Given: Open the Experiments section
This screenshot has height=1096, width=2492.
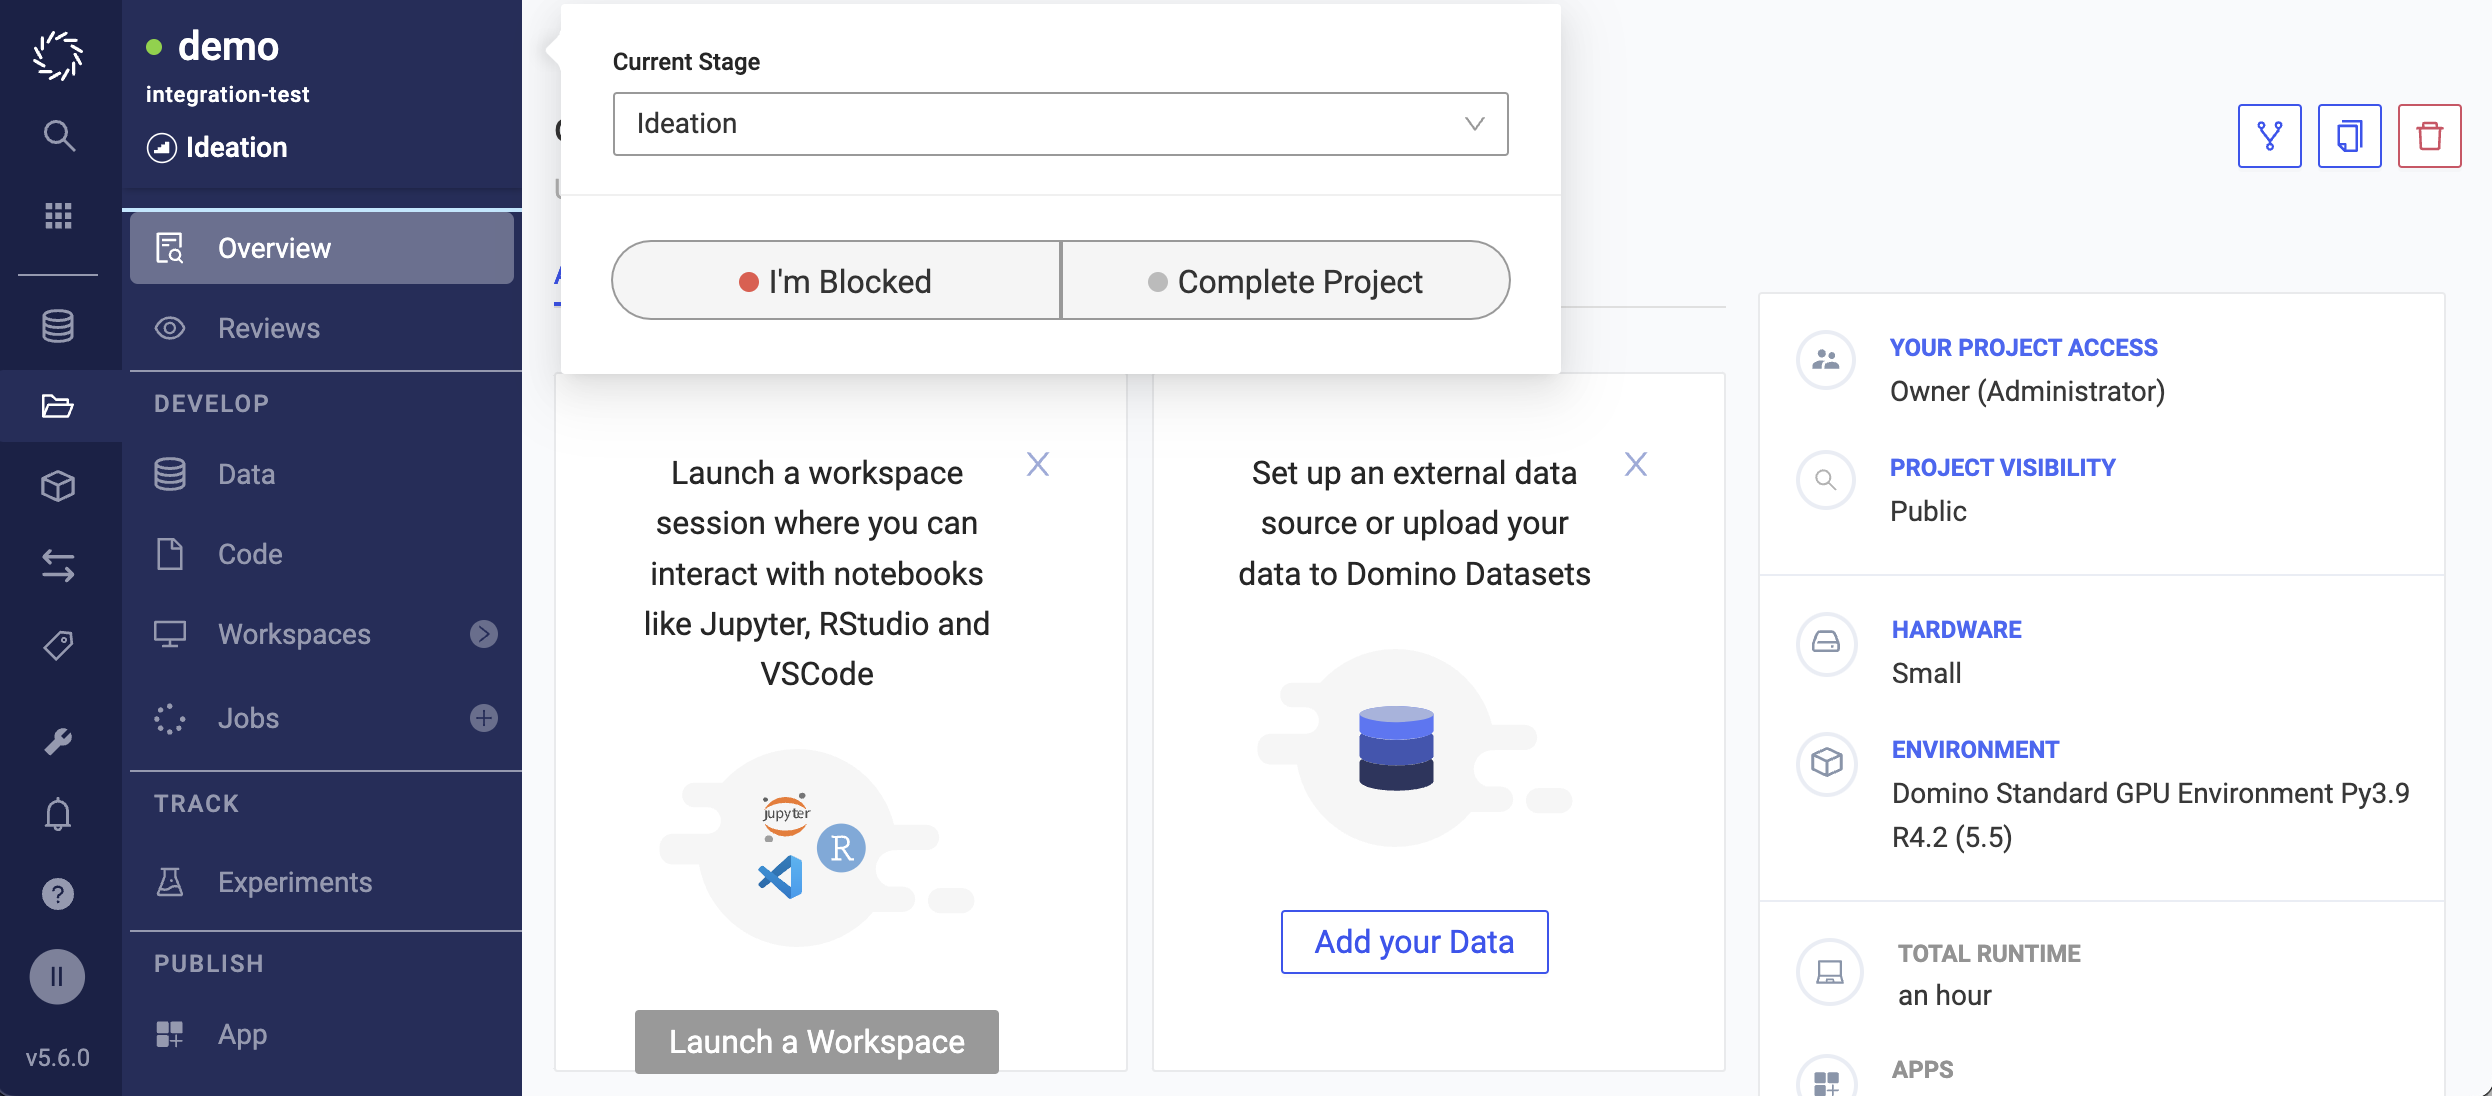Looking at the screenshot, I should [x=296, y=878].
